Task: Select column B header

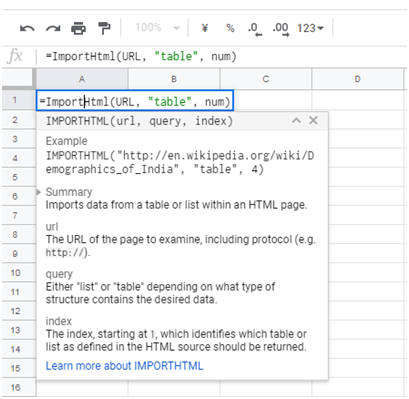Action: pyautogui.click(x=174, y=79)
